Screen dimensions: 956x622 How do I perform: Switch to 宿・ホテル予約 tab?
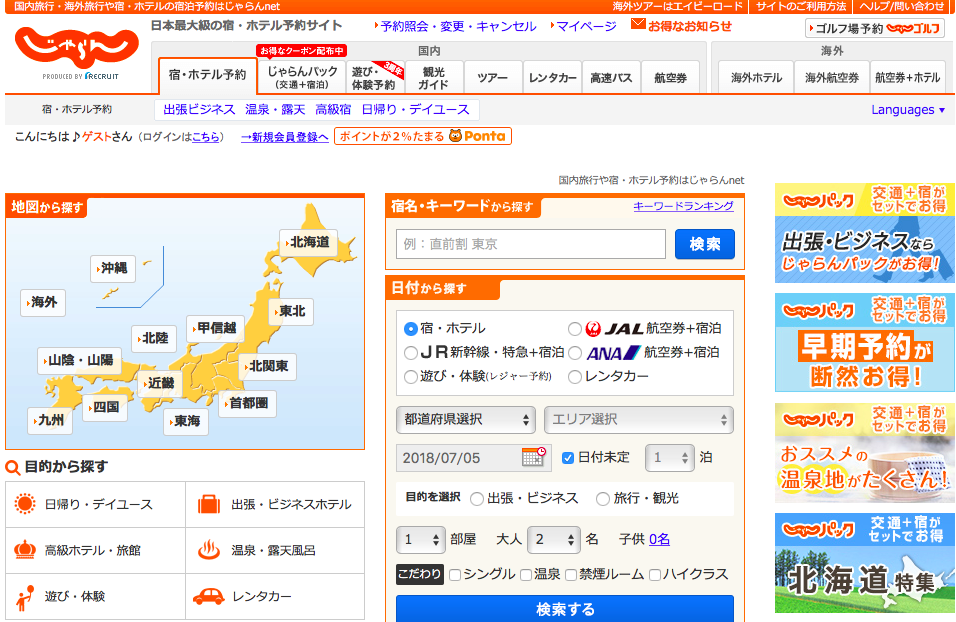(207, 75)
